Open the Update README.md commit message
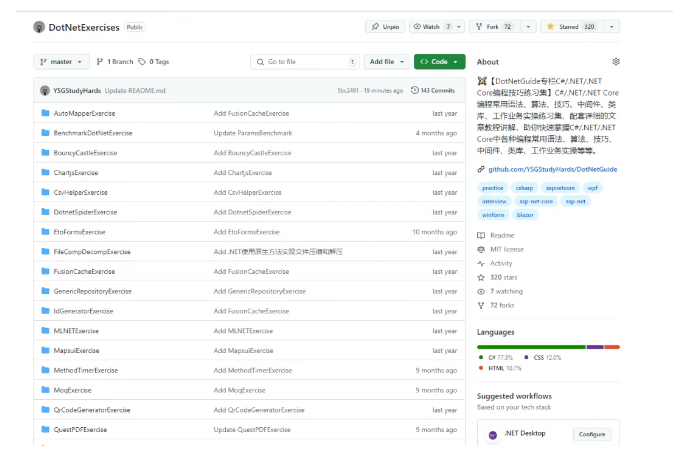Viewport: 678px width, 474px height. tap(135, 90)
